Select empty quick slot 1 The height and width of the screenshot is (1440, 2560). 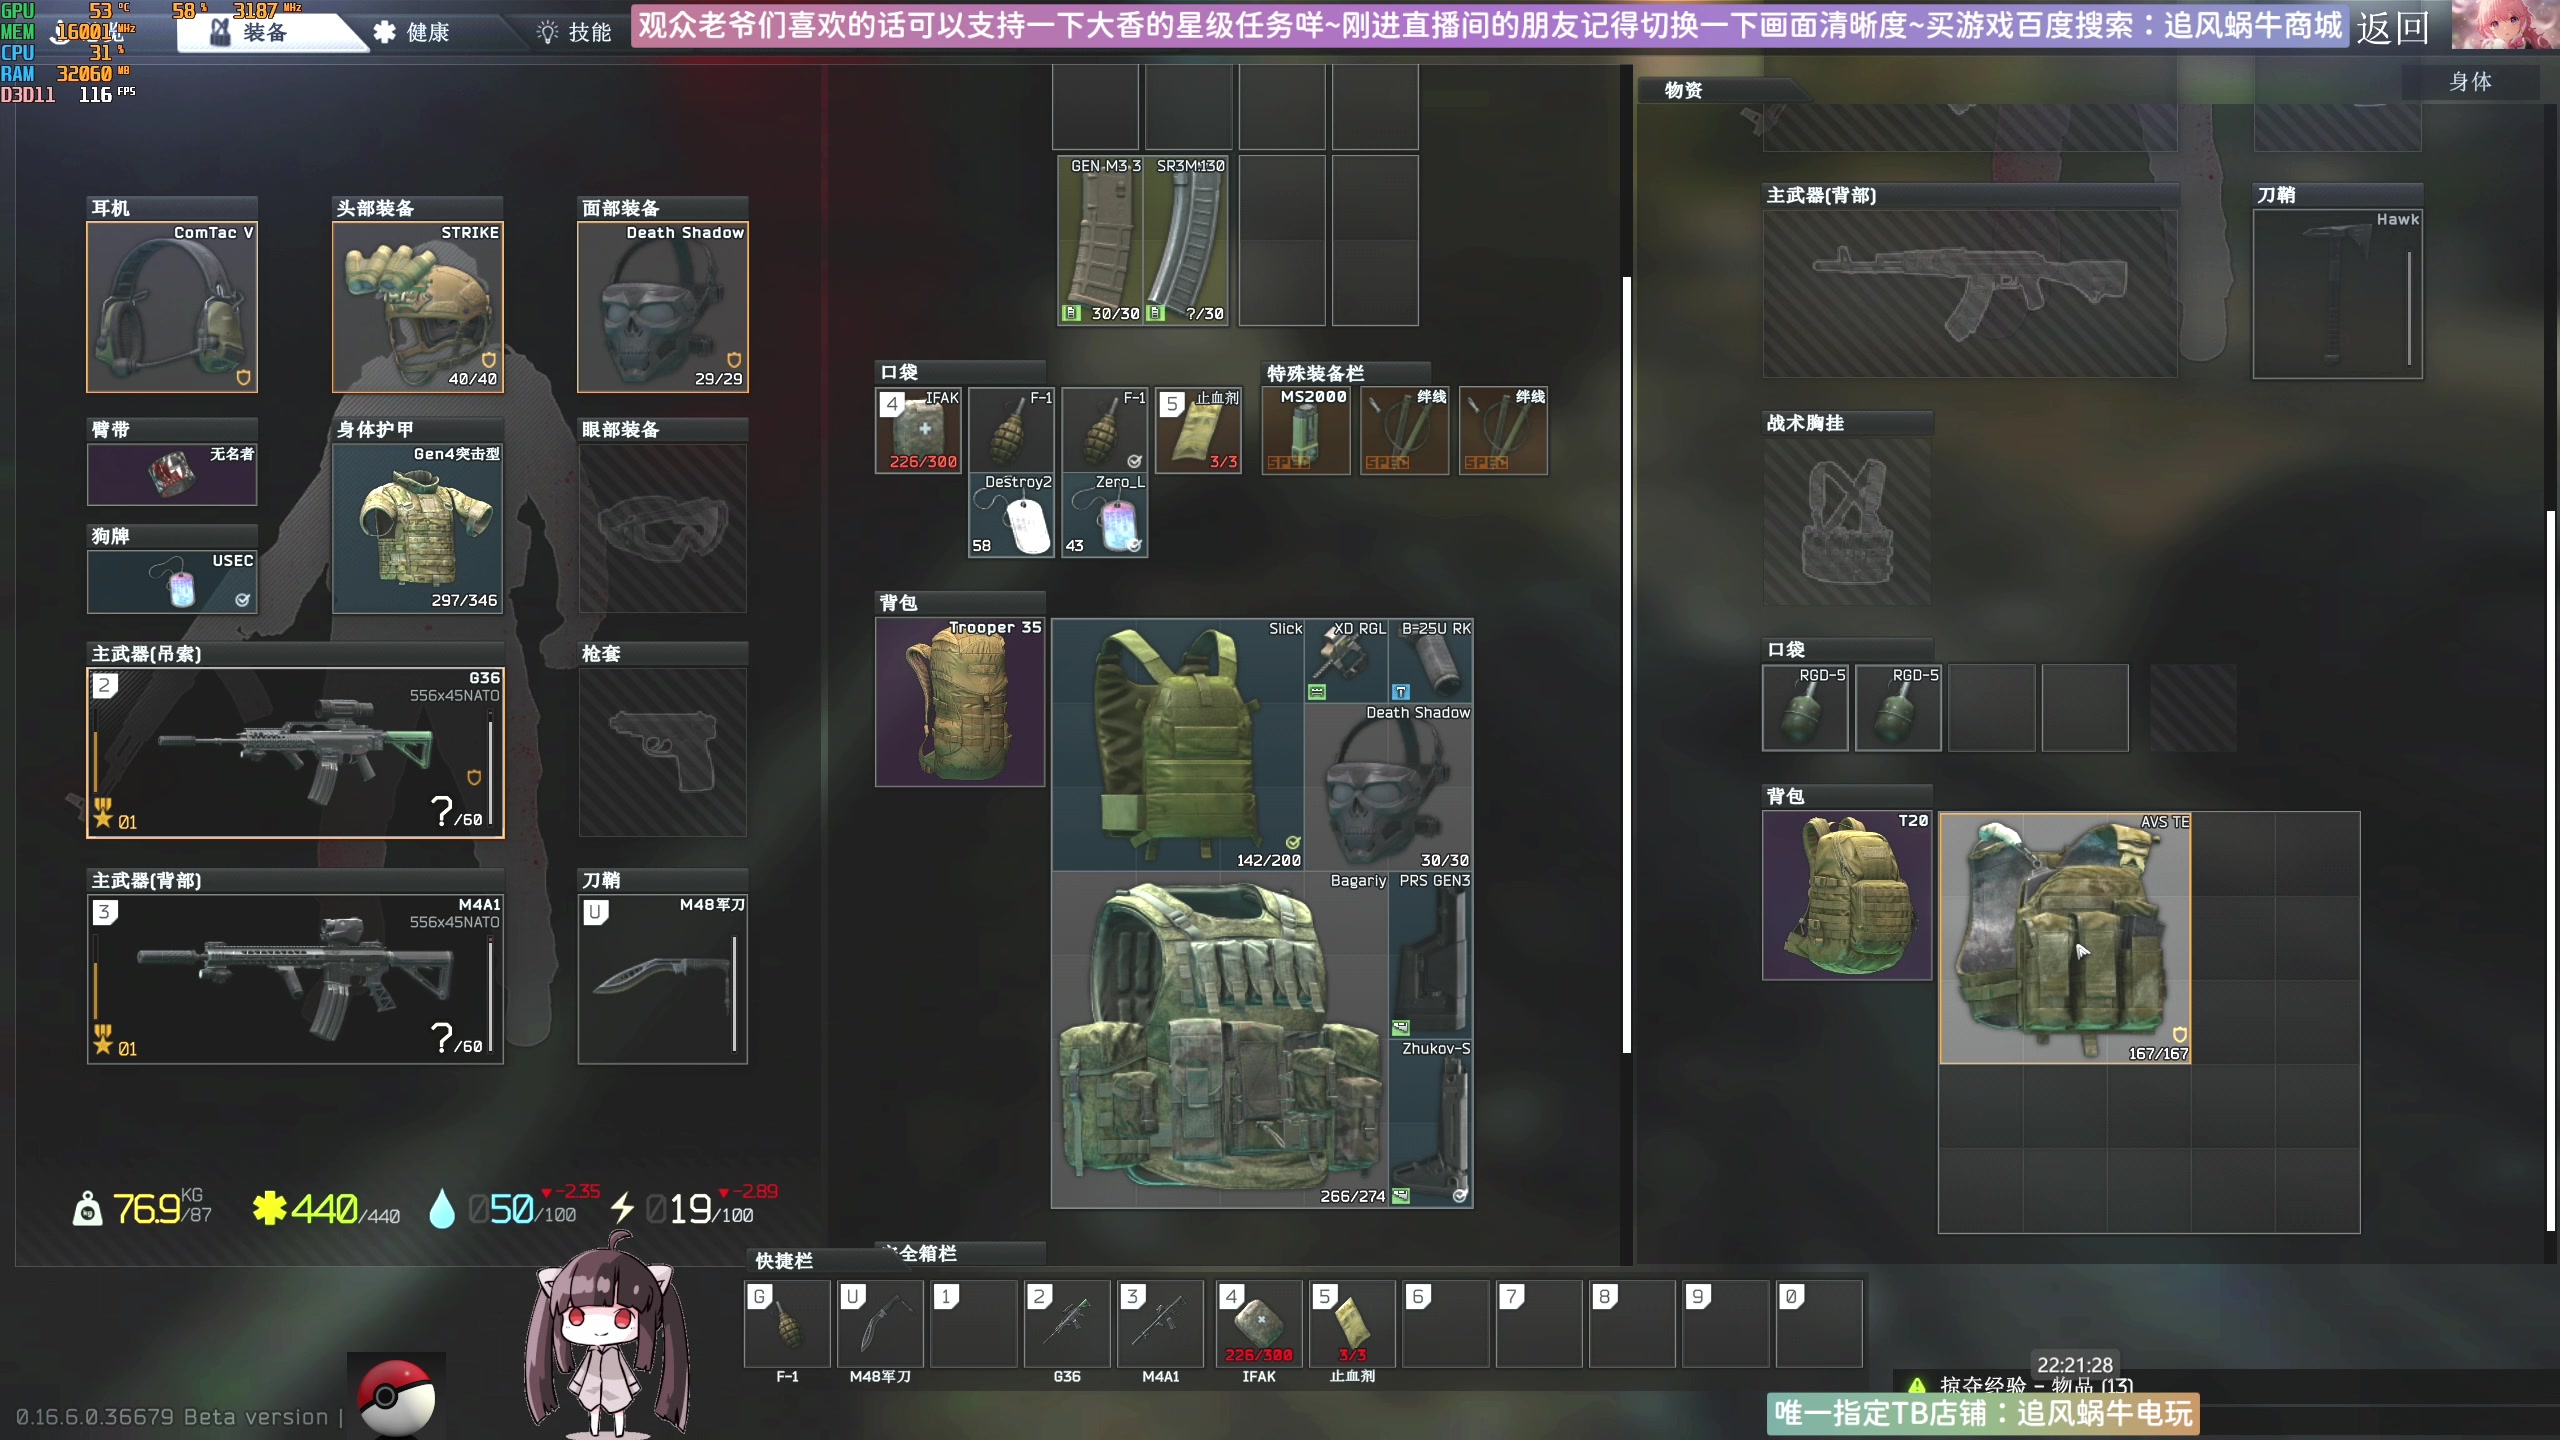pyautogui.click(x=973, y=1324)
